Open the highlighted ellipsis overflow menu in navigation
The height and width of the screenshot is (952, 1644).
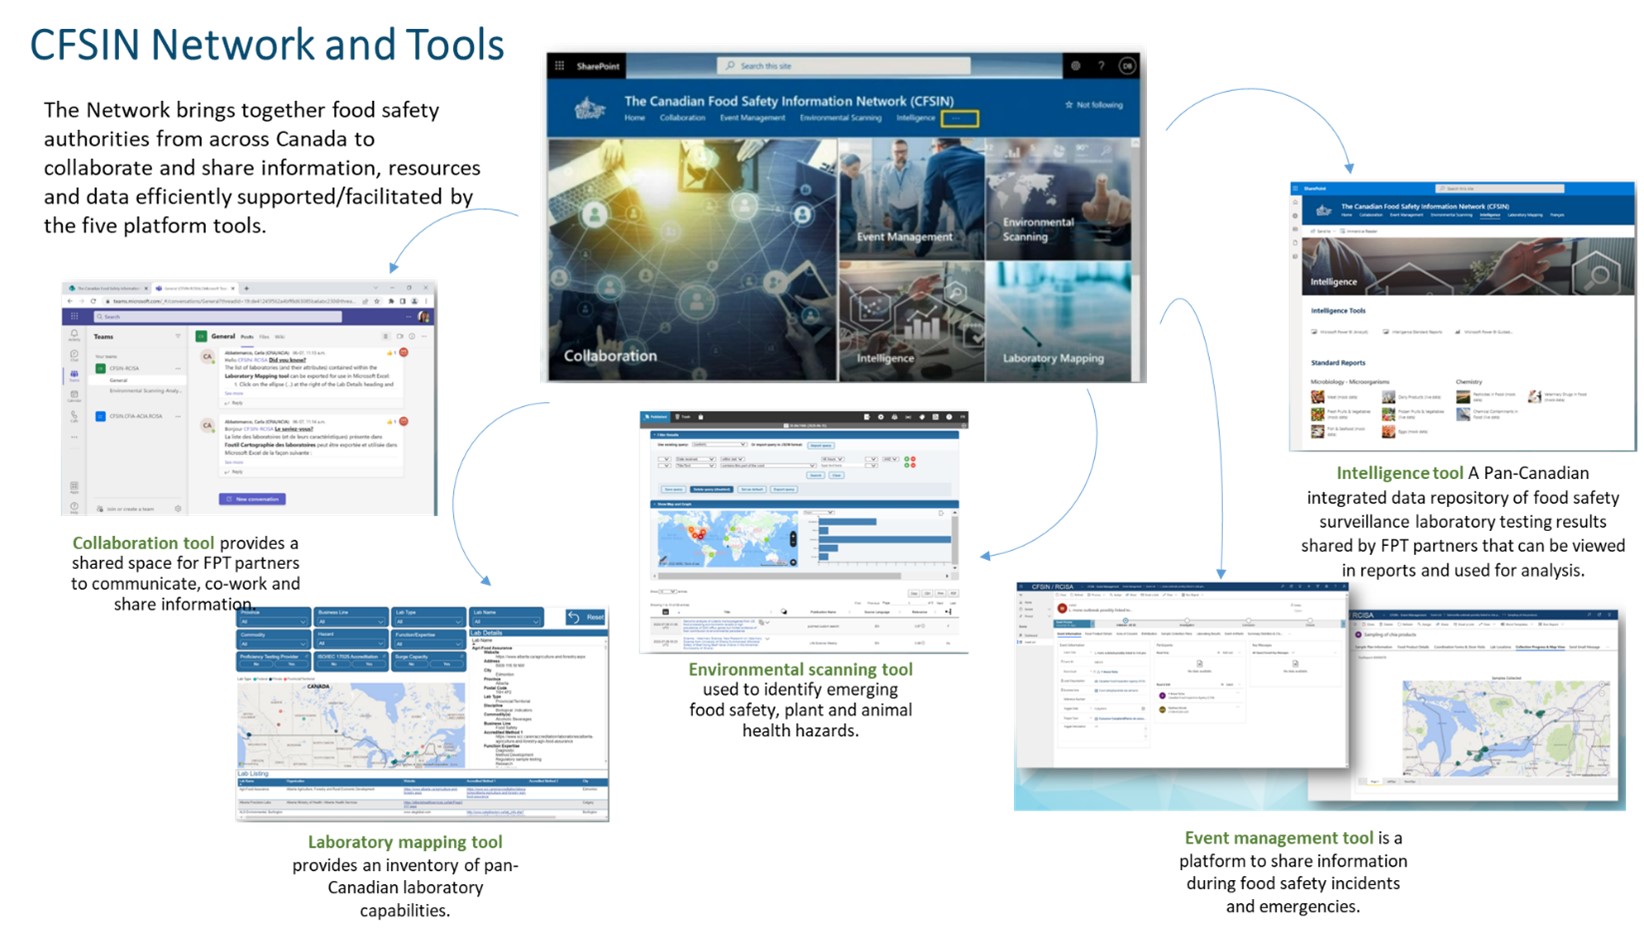958,119
